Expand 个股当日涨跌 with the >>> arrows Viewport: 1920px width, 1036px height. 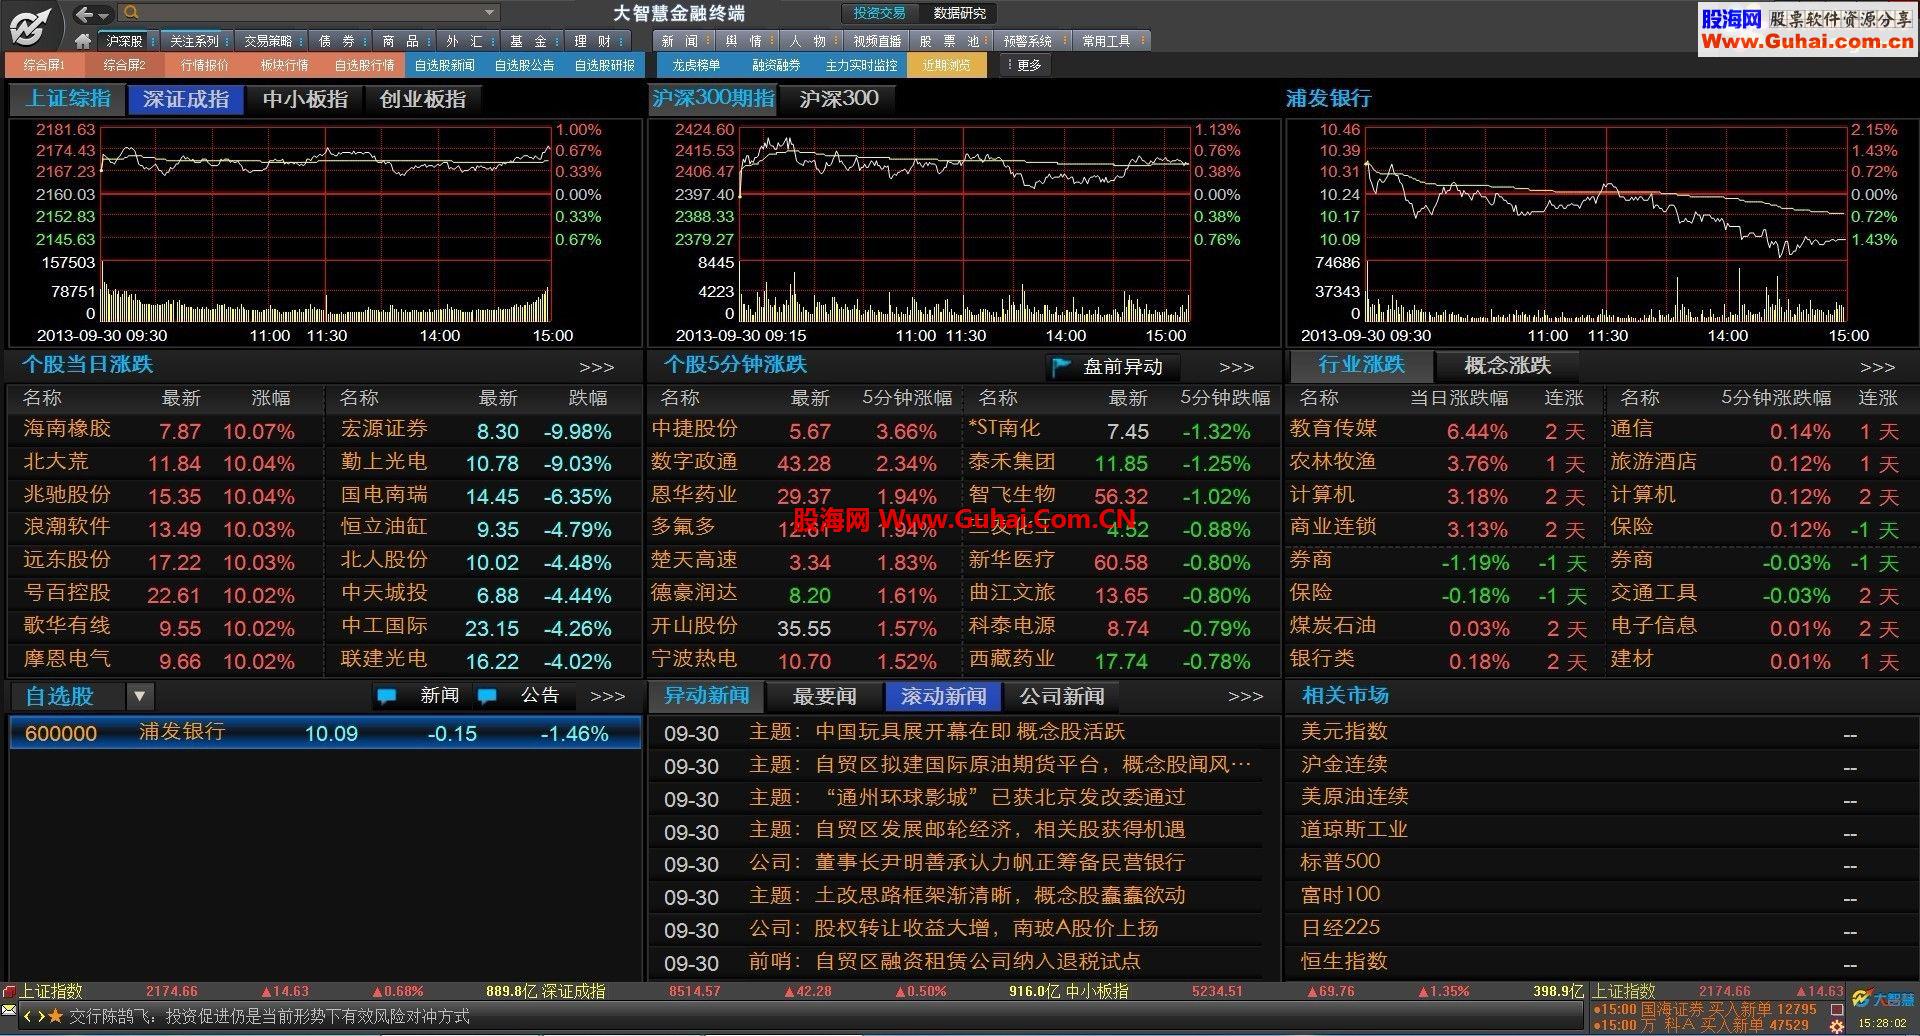point(597,367)
